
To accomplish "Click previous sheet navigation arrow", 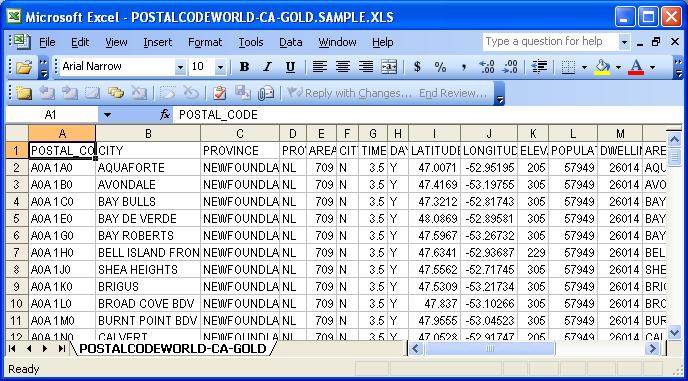I will click(29, 349).
